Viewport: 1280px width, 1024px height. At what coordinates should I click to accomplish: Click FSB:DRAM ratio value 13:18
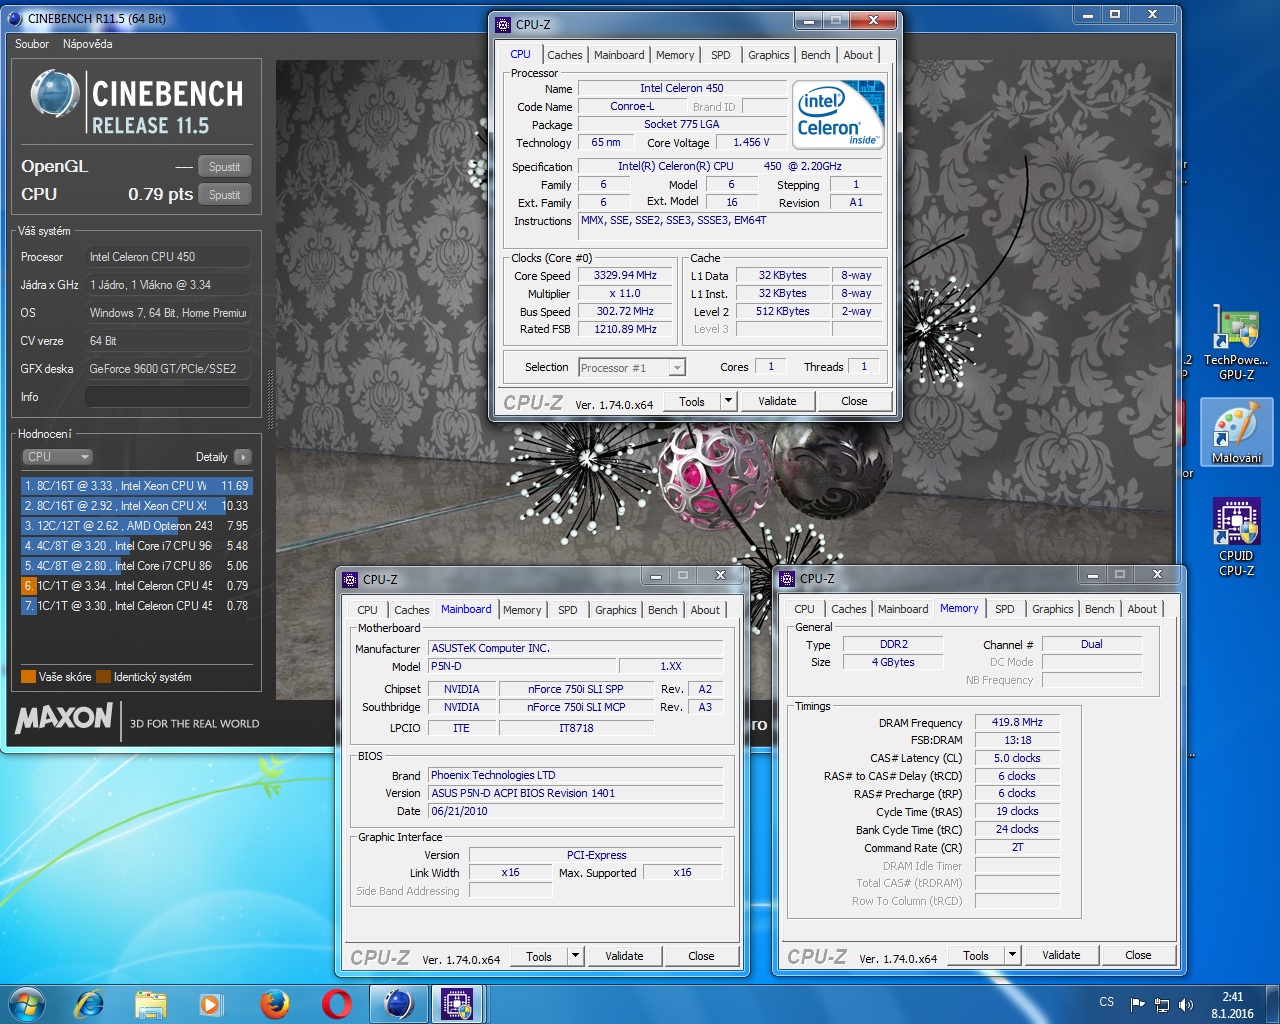click(1017, 740)
